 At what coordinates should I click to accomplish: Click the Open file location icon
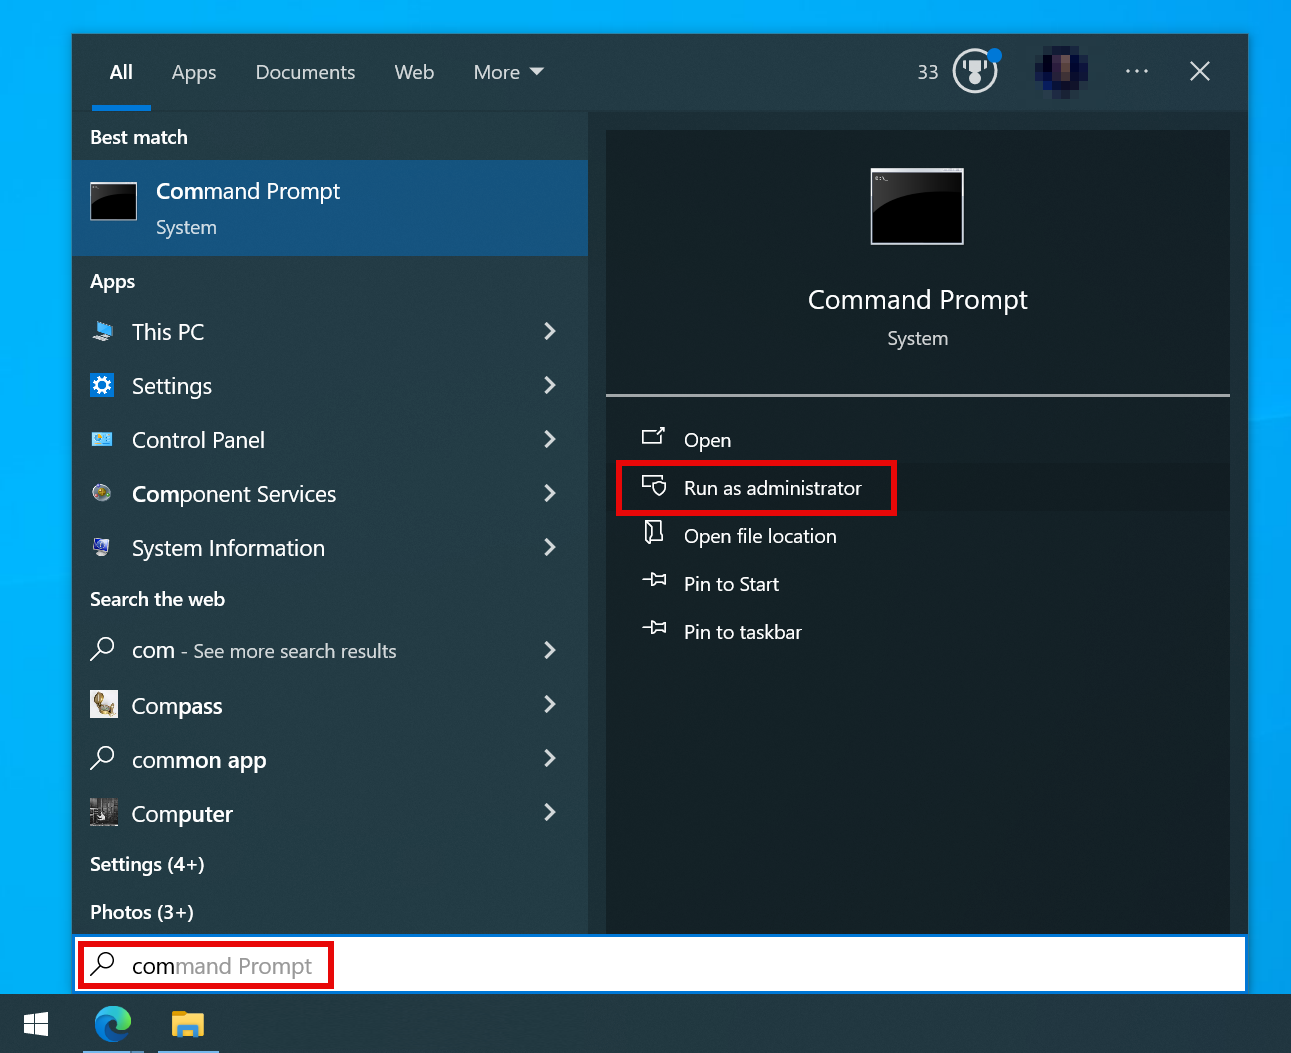tap(653, 532)
